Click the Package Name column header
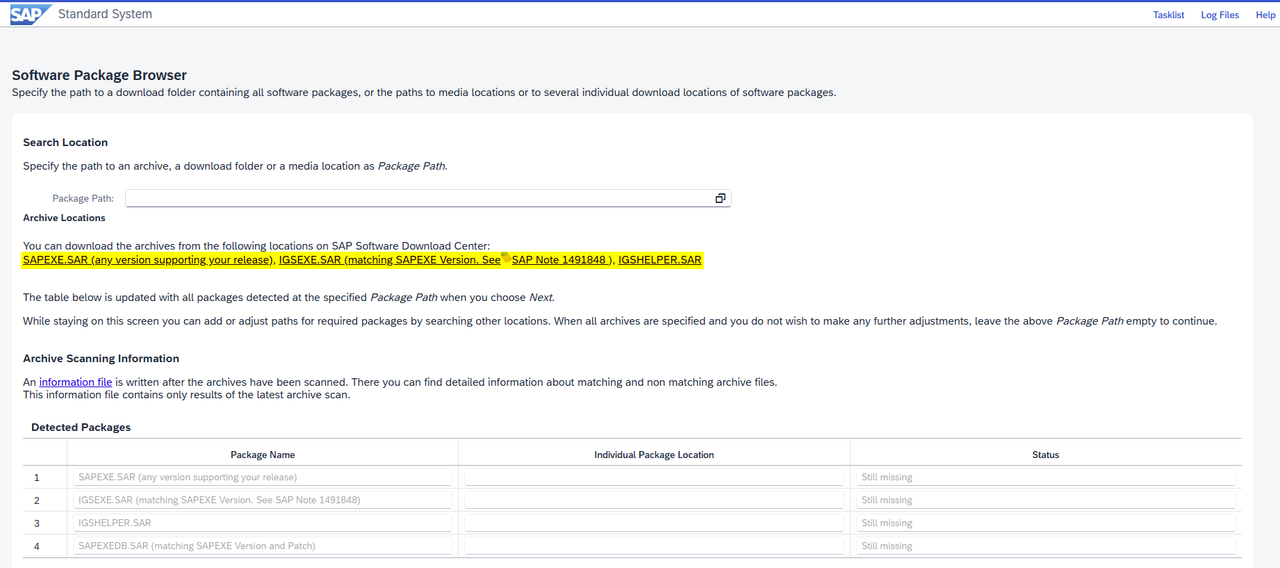 (x=263, y=455)
